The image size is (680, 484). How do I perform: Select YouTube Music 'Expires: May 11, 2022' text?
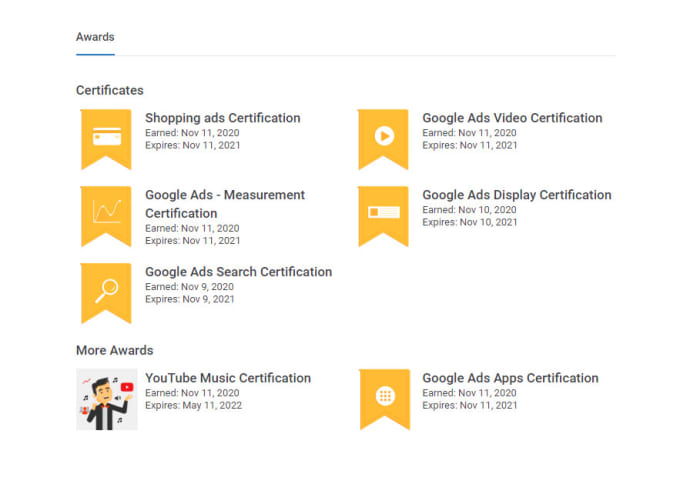(x=193, y=406)
